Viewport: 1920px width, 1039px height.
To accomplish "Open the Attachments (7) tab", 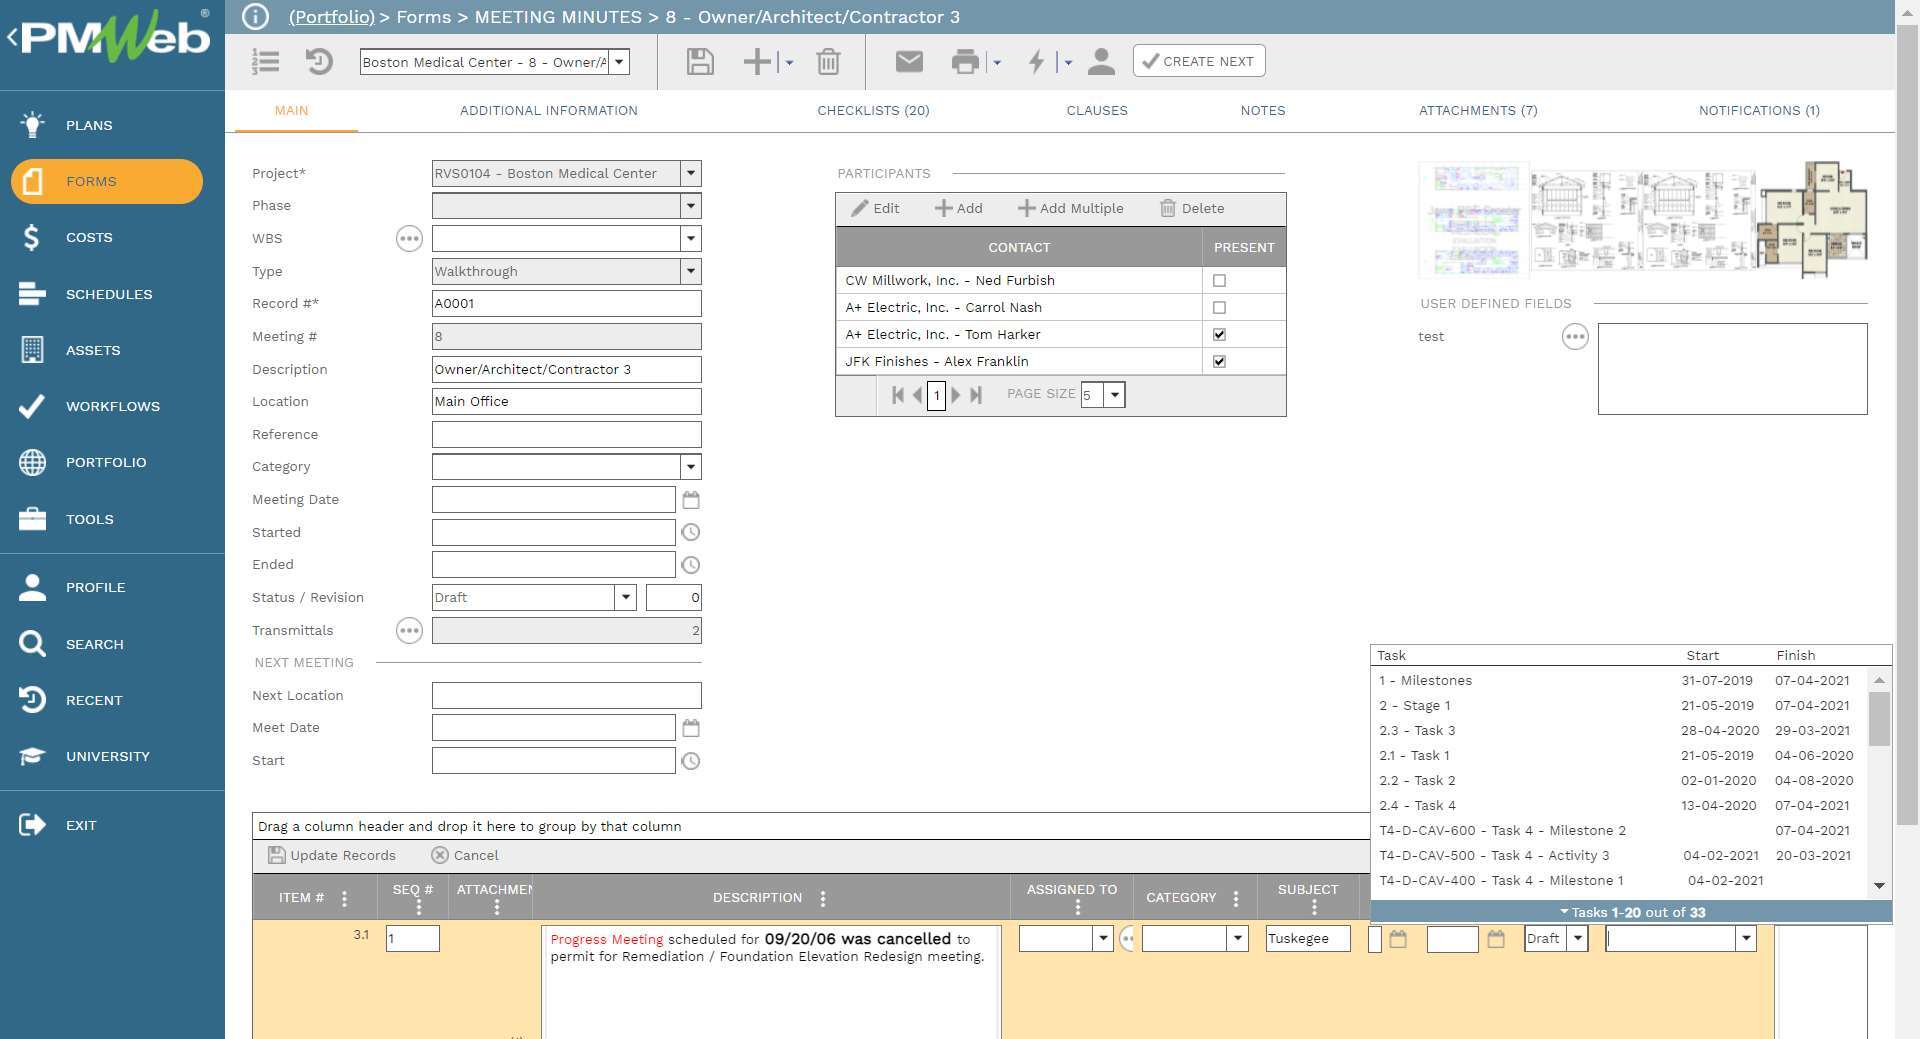I will [x=1477, y=111].
